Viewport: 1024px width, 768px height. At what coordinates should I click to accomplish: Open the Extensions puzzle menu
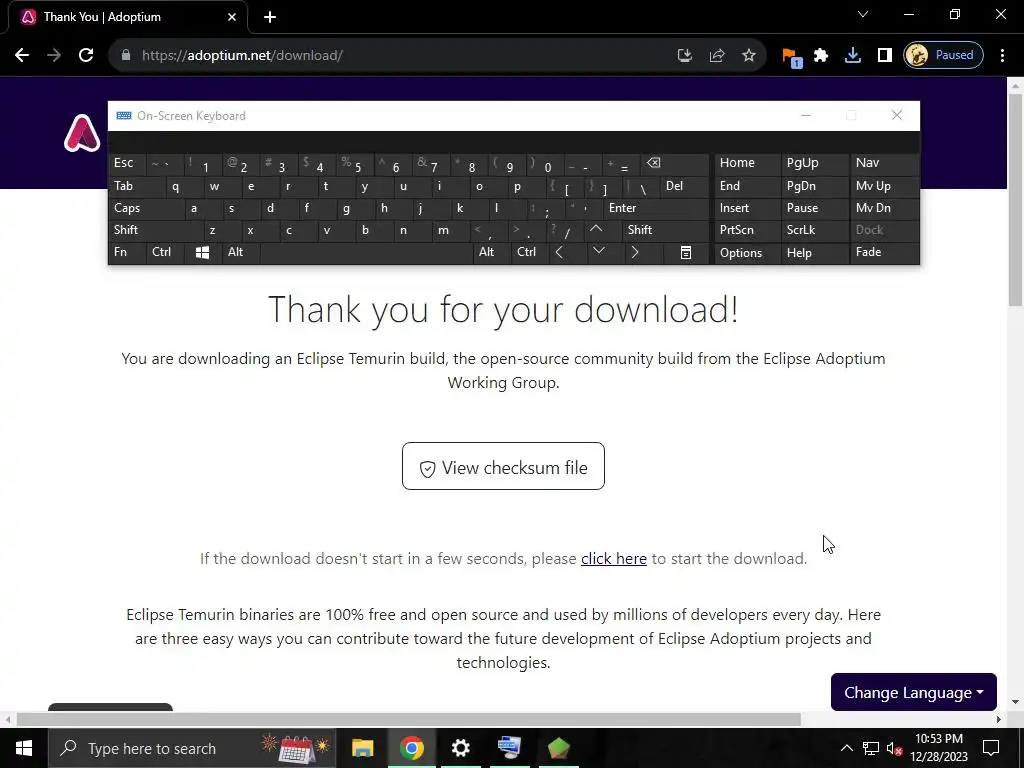click(x=821, y=56)
